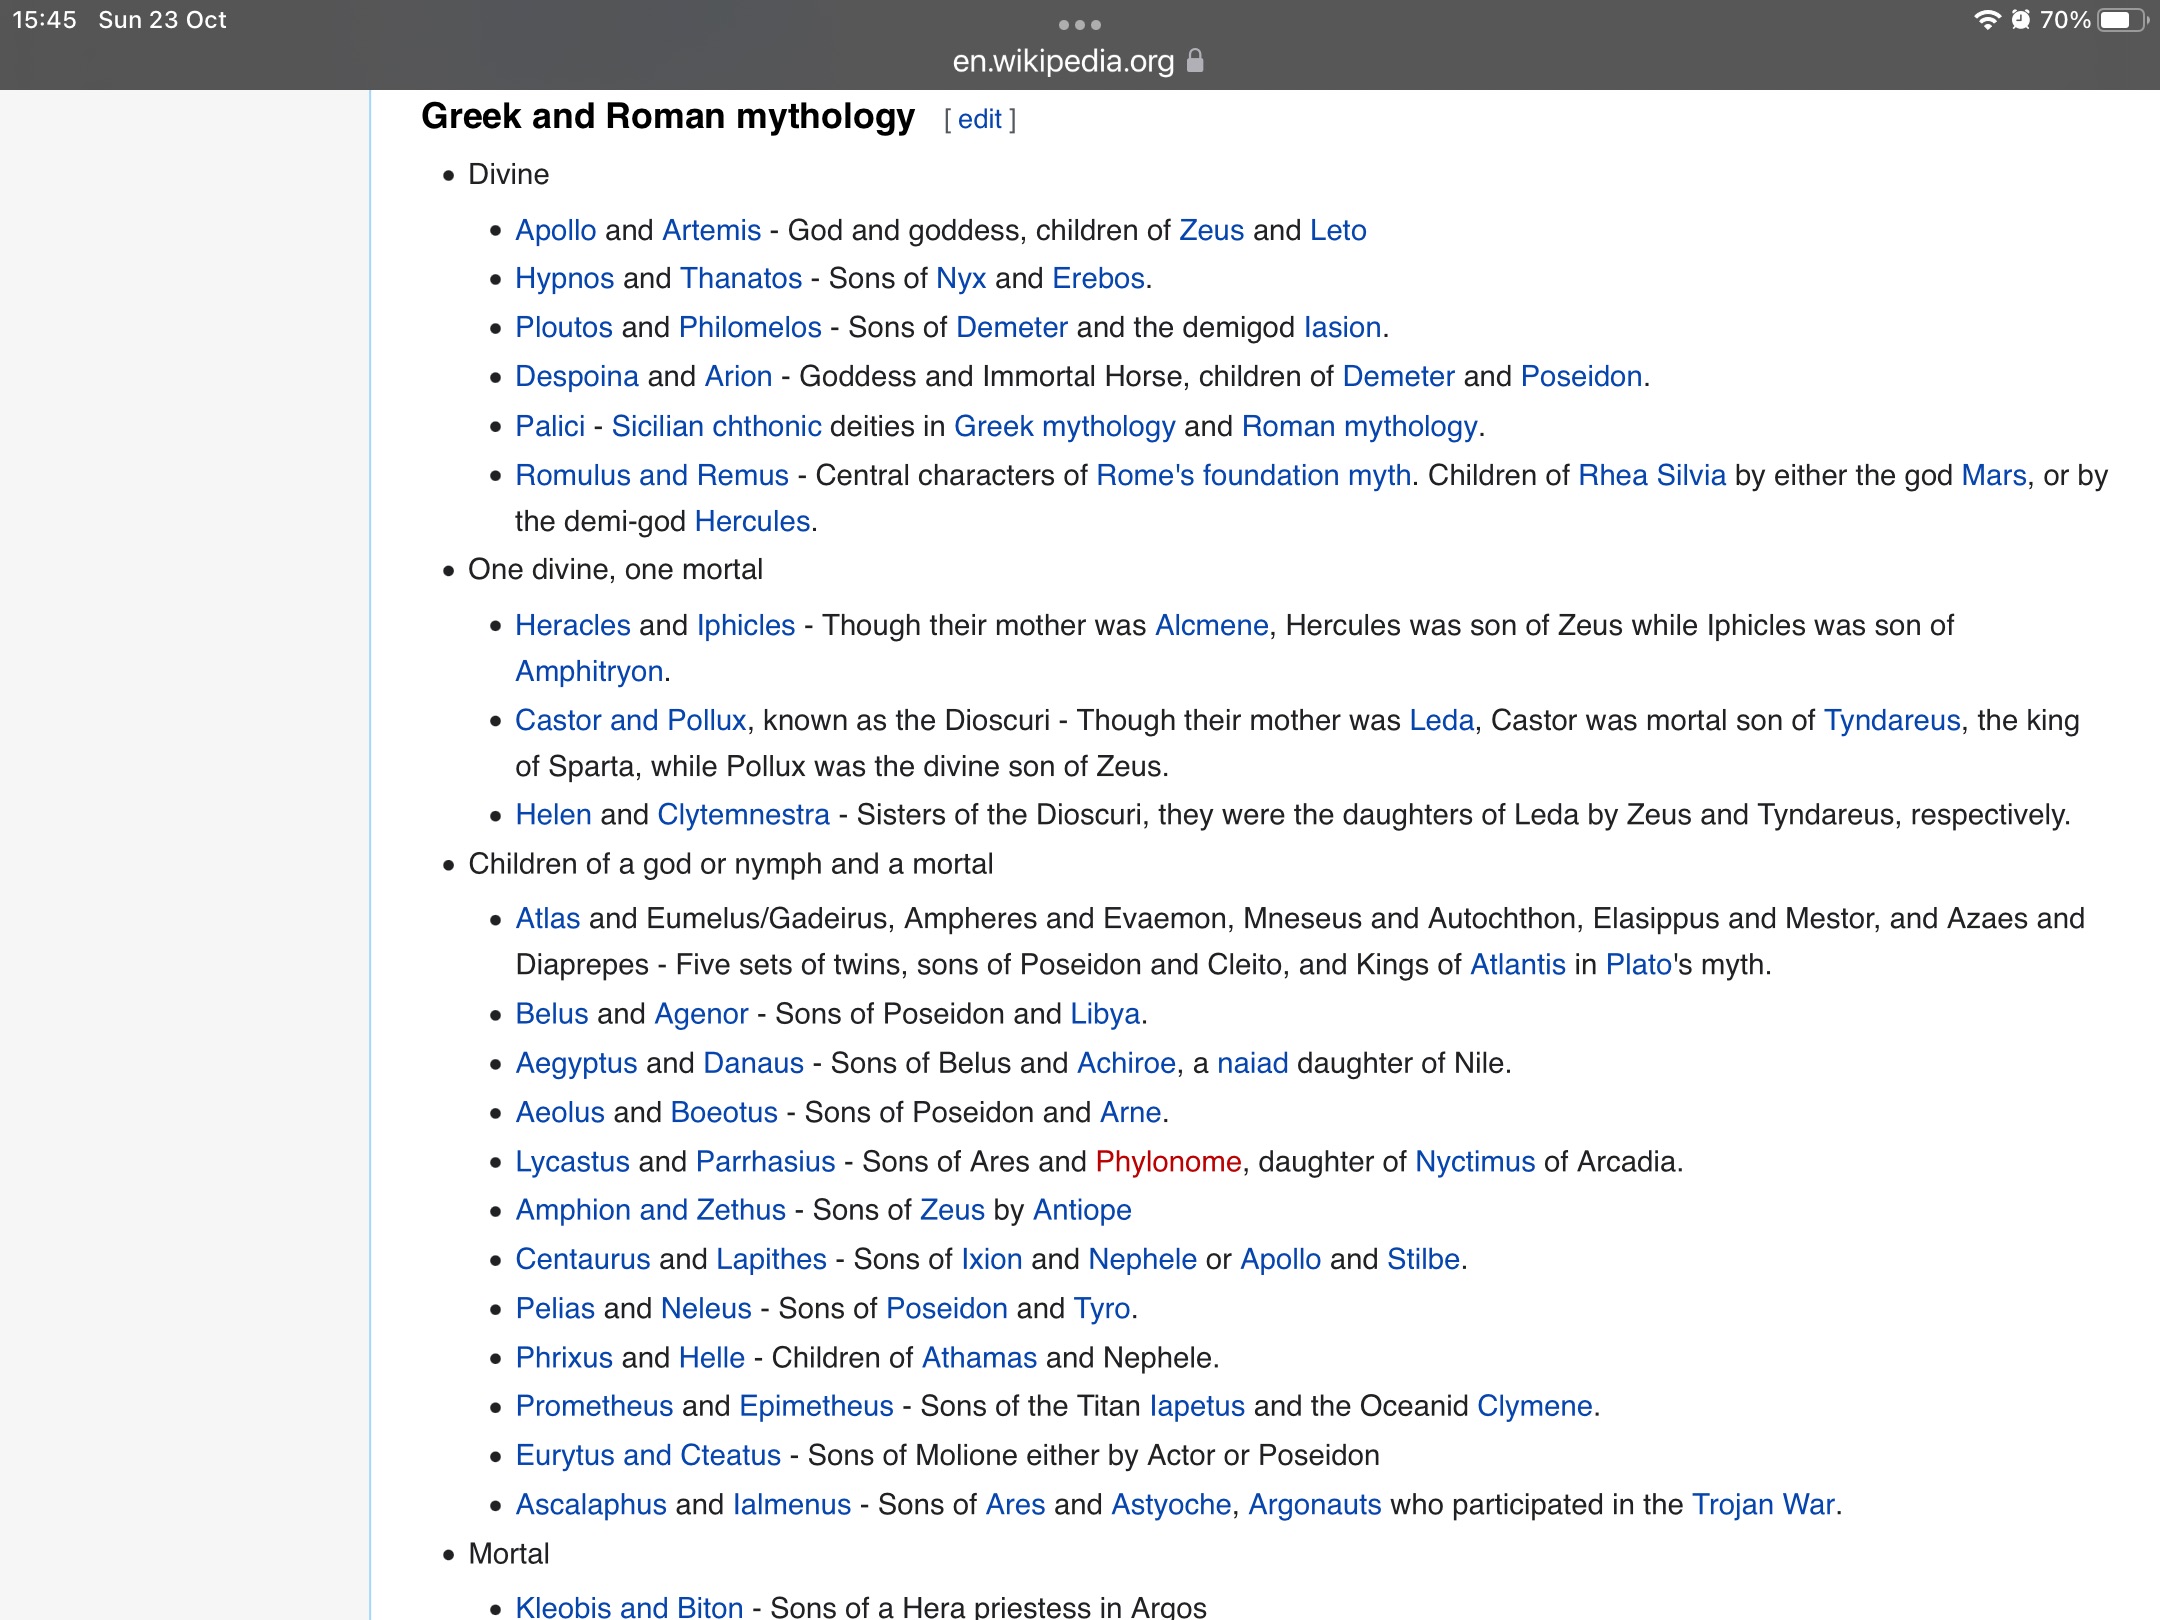Tap the Wi-Fi status icon
The image size is (2160, 1620).
pos(1986,20)
